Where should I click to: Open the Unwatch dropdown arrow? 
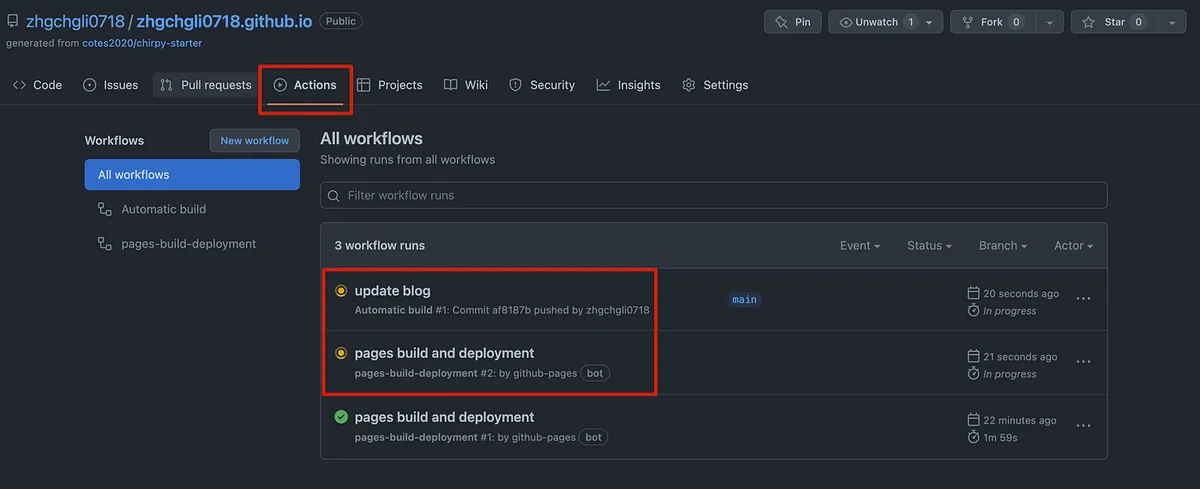pos(929,22)
